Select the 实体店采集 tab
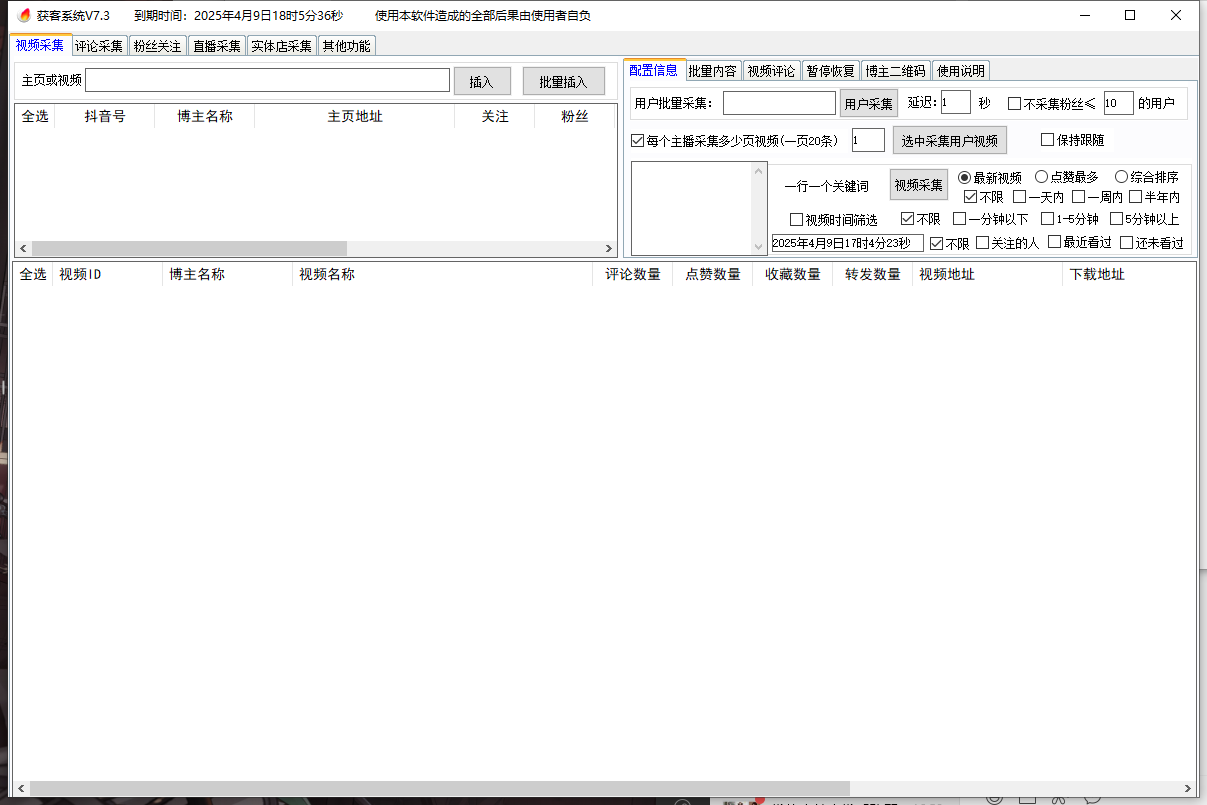Viewport: 1207px width, 805px height. click(x=281, y=46)
